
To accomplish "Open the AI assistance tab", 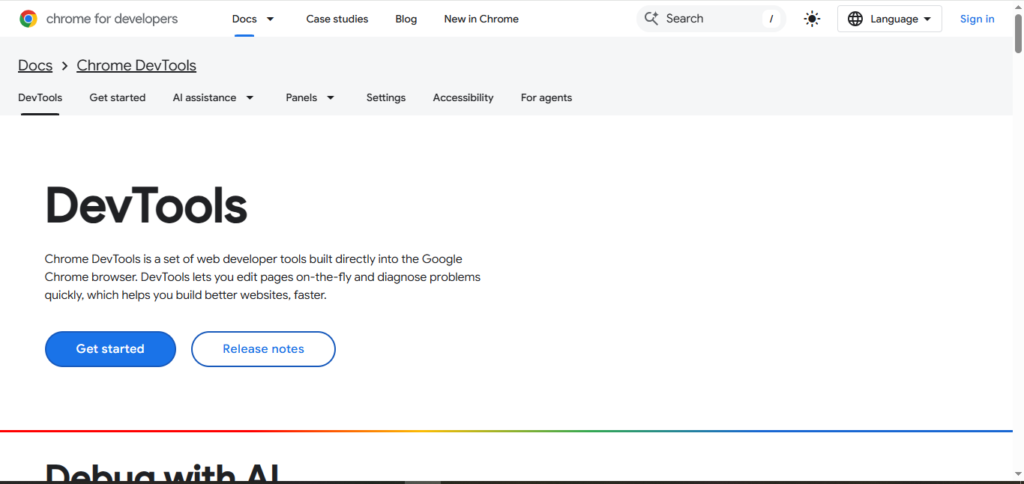I will point(204,98).
